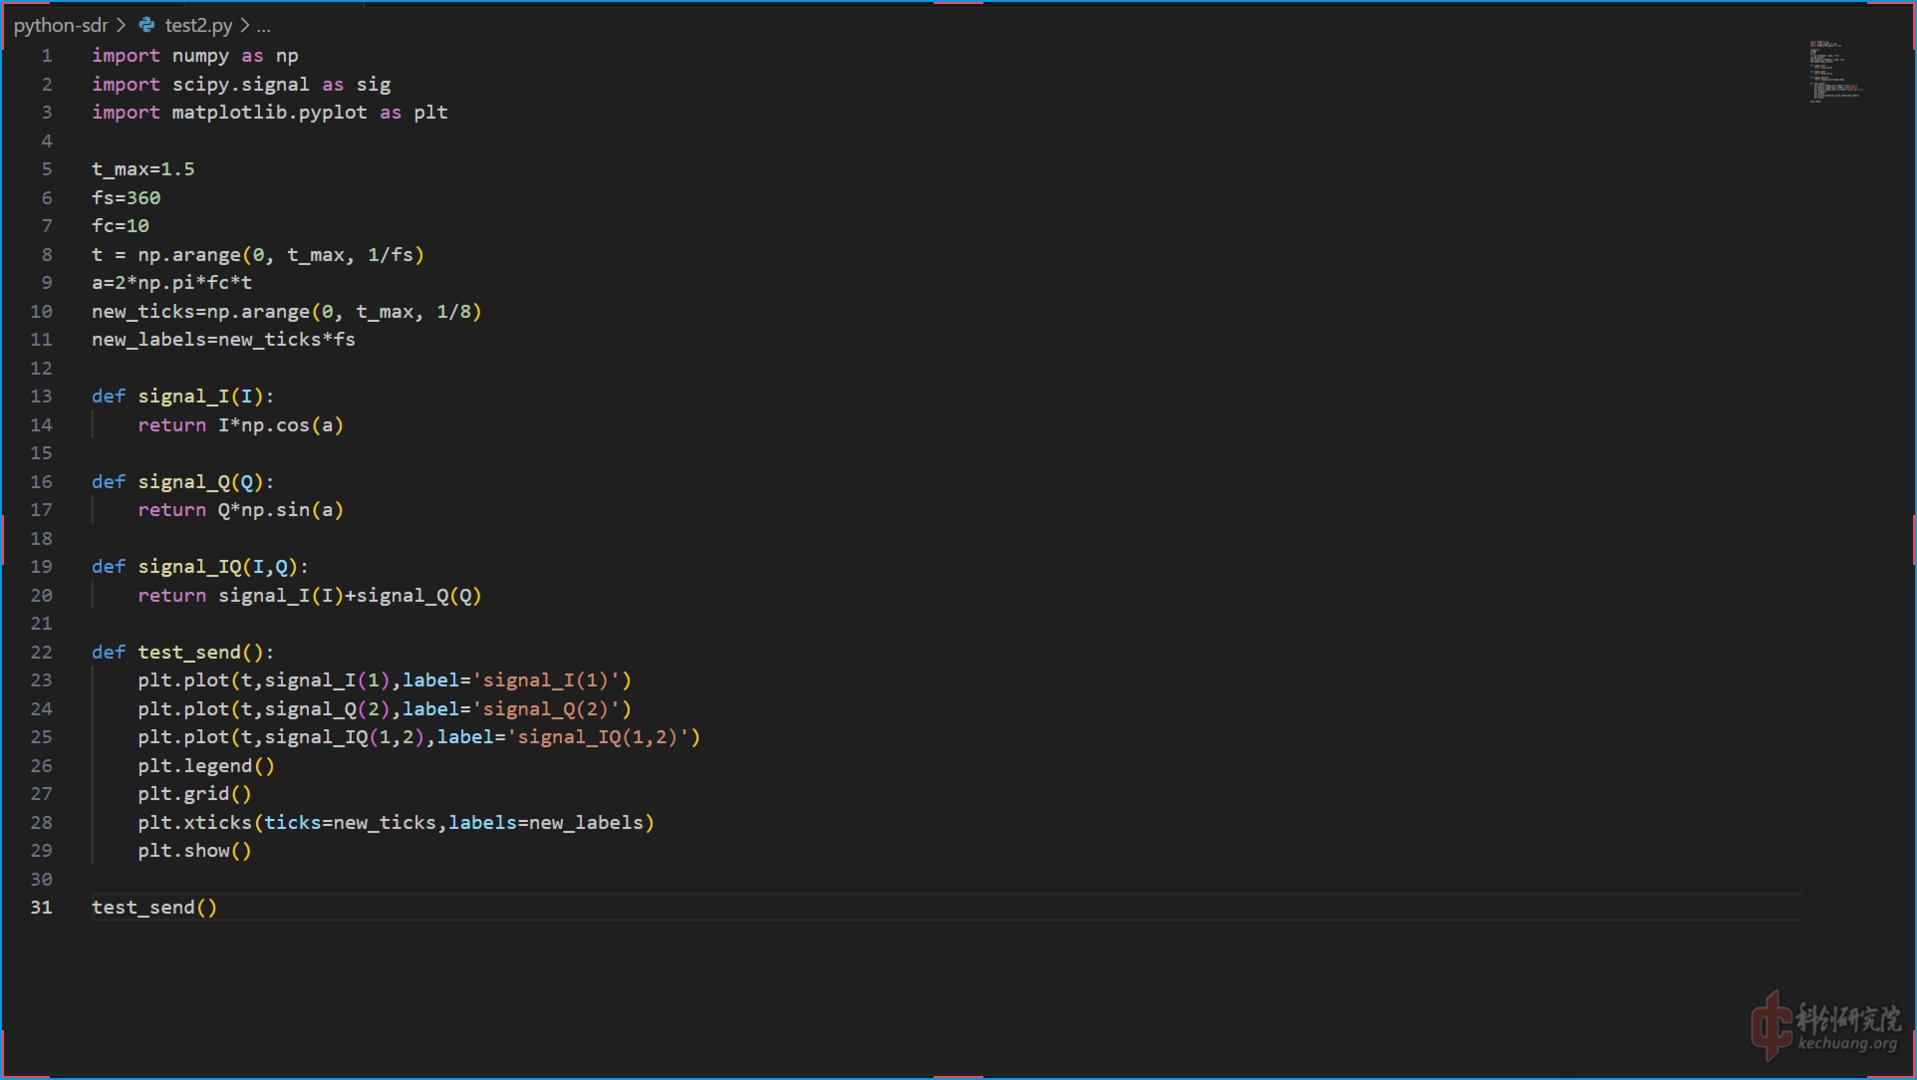Screen dimensions: 1917x1080
Task: Click the fs=360 assignment line
Action: pyautogui.click(x=126, y=198)
